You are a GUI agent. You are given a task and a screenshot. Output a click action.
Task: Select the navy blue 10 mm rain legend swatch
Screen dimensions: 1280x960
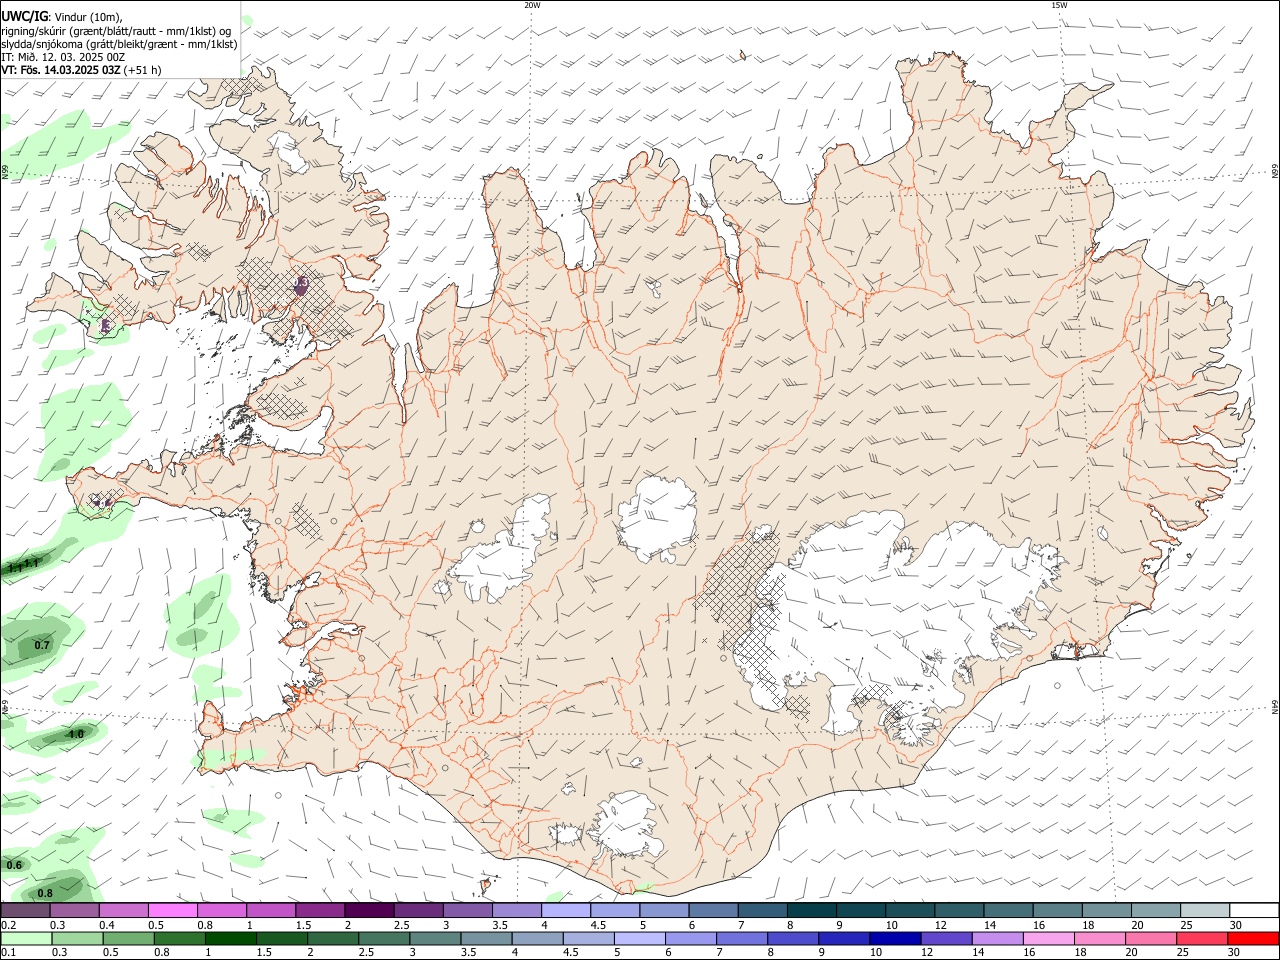coord(894,938)
